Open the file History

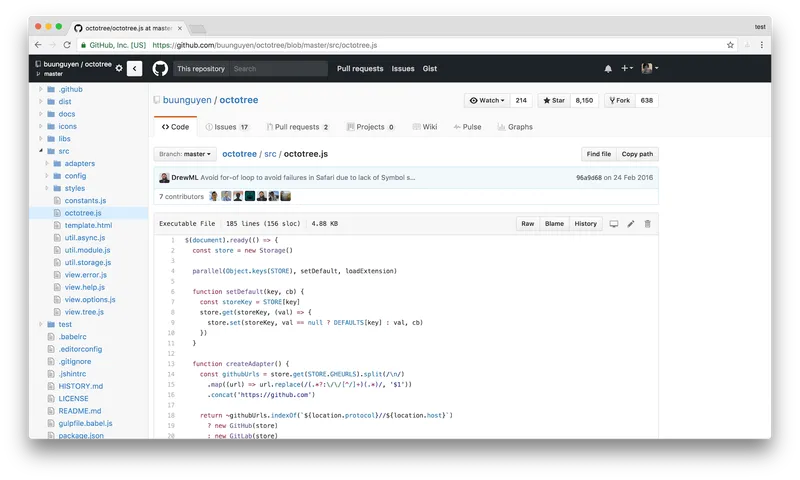(586, 223)
